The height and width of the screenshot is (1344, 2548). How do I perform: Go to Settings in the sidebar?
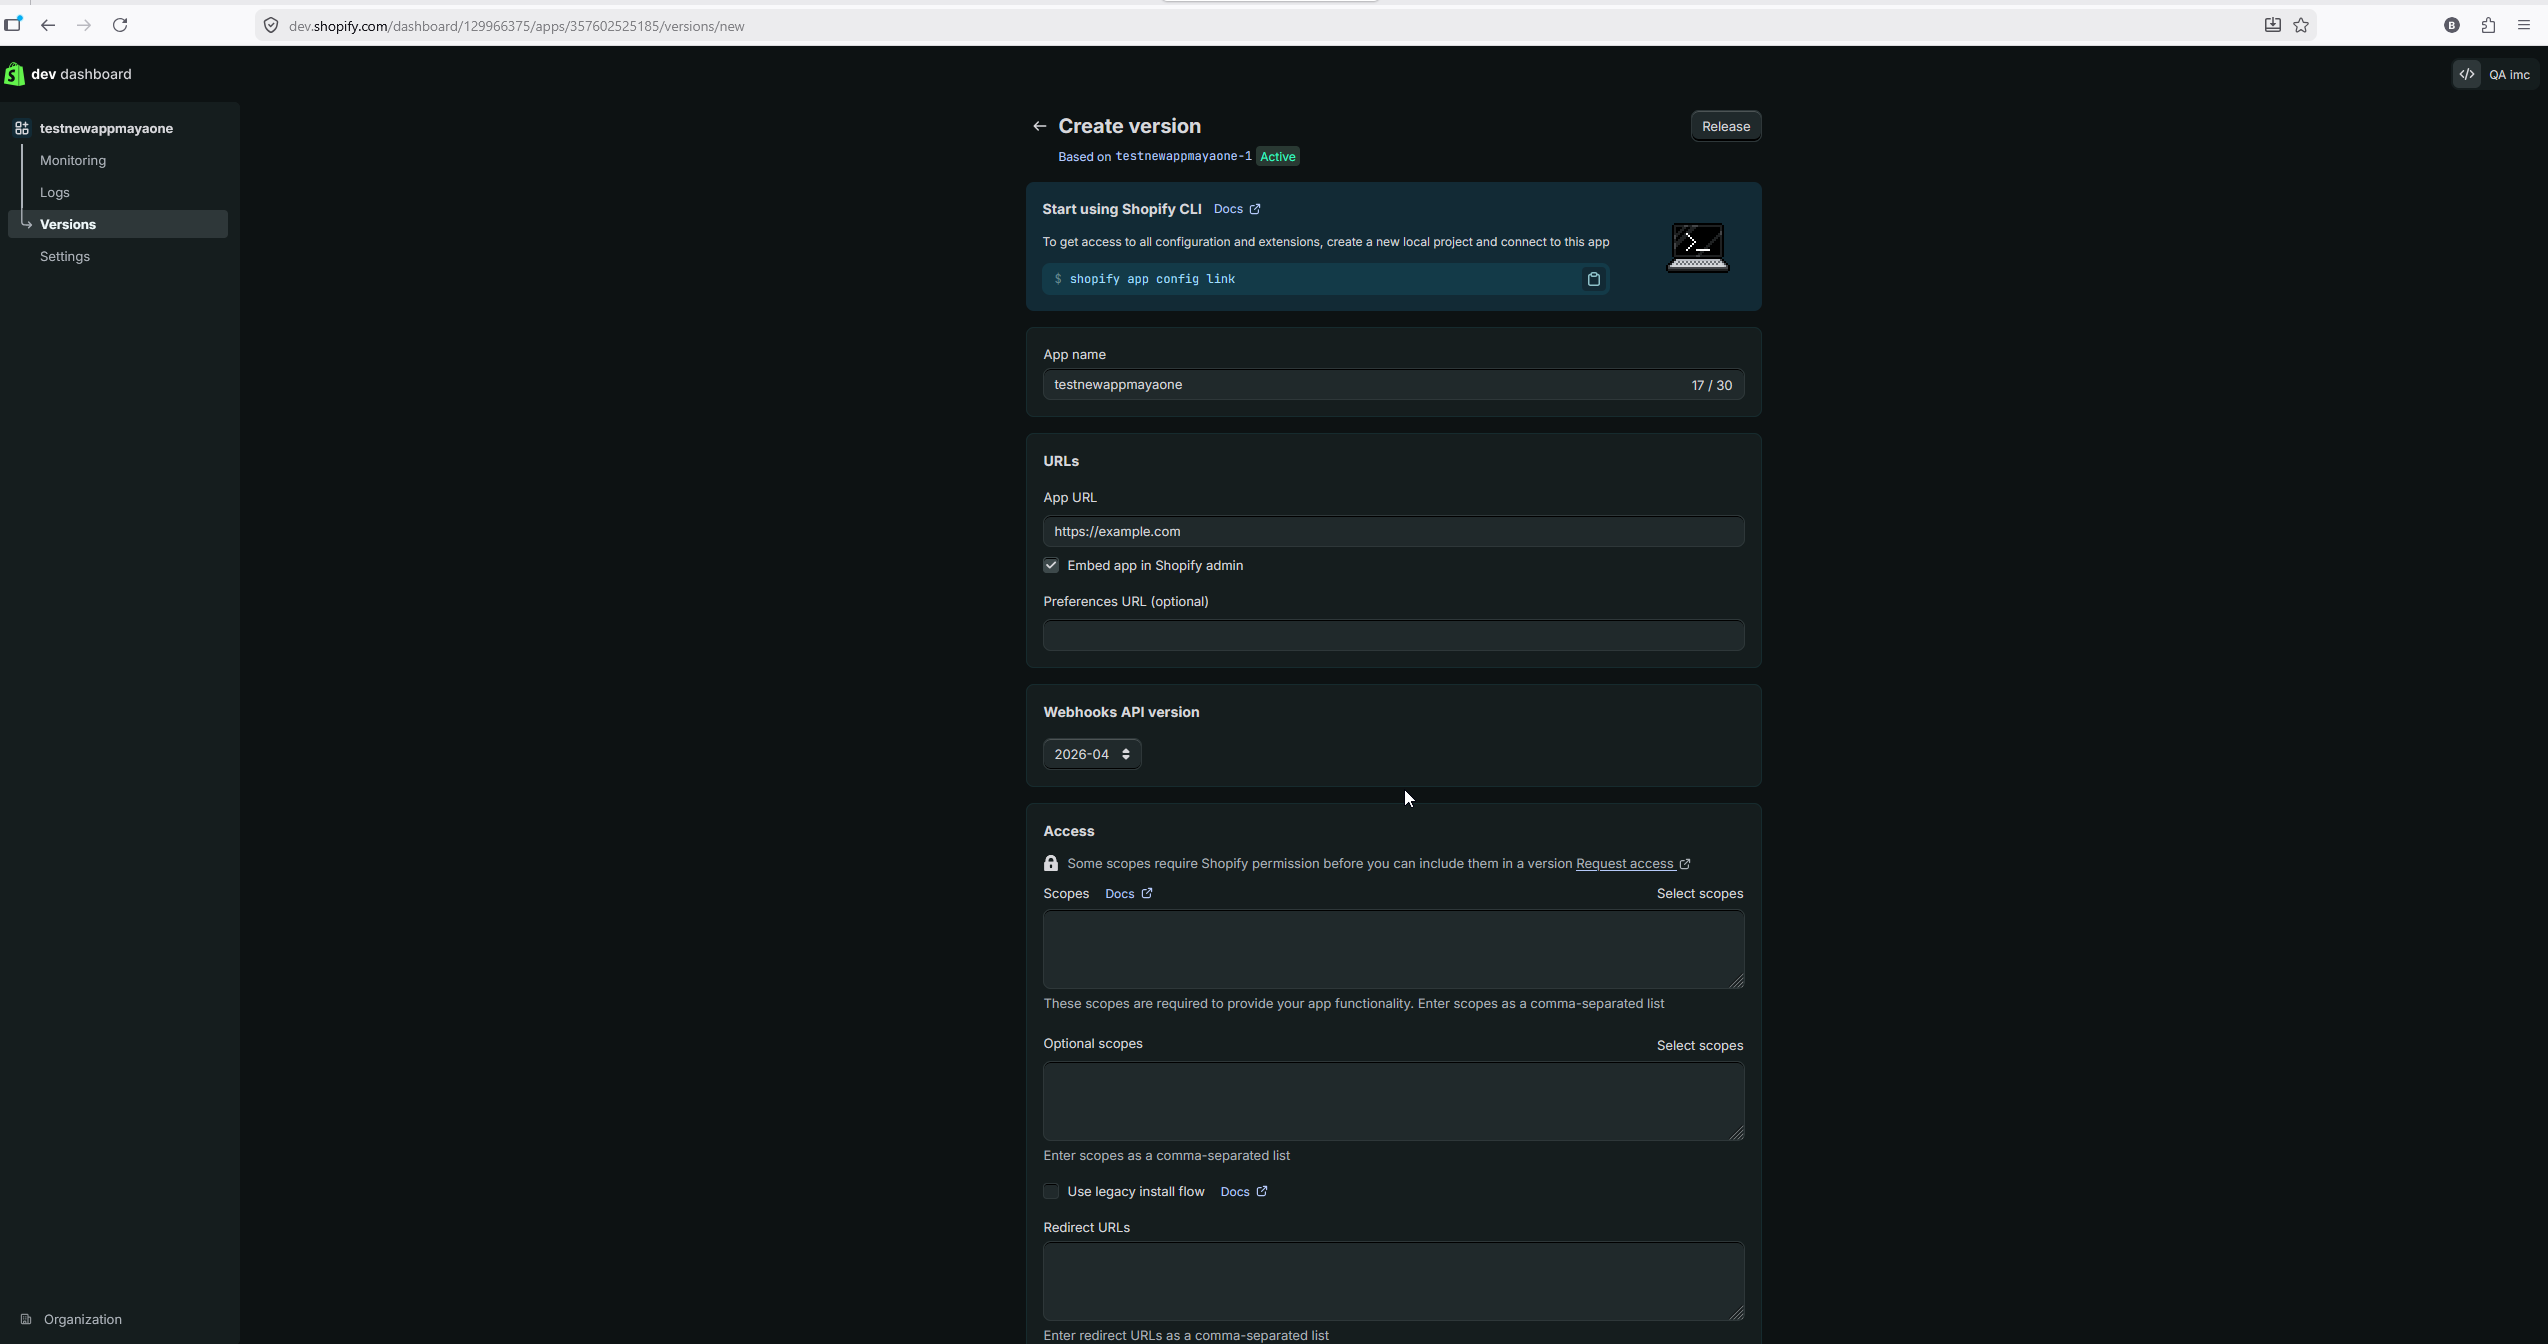pyautogui.click(x=65, y=257)
